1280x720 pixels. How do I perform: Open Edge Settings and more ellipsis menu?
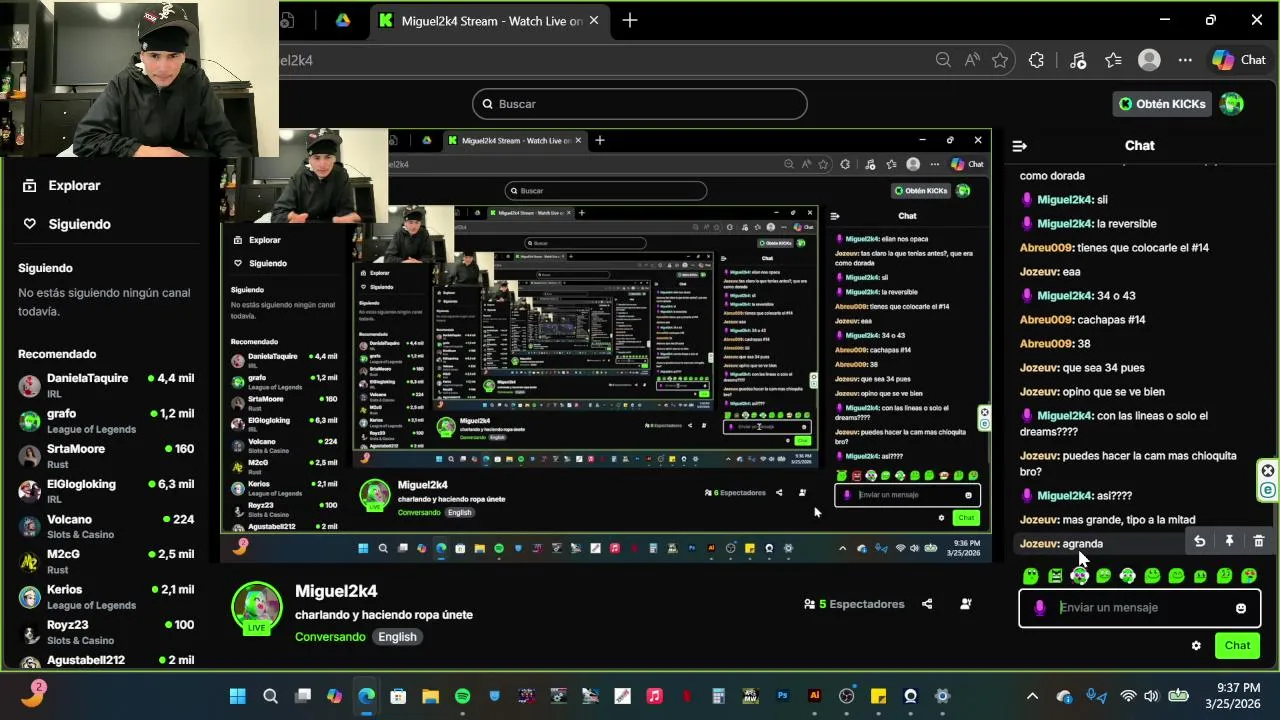1185,60
